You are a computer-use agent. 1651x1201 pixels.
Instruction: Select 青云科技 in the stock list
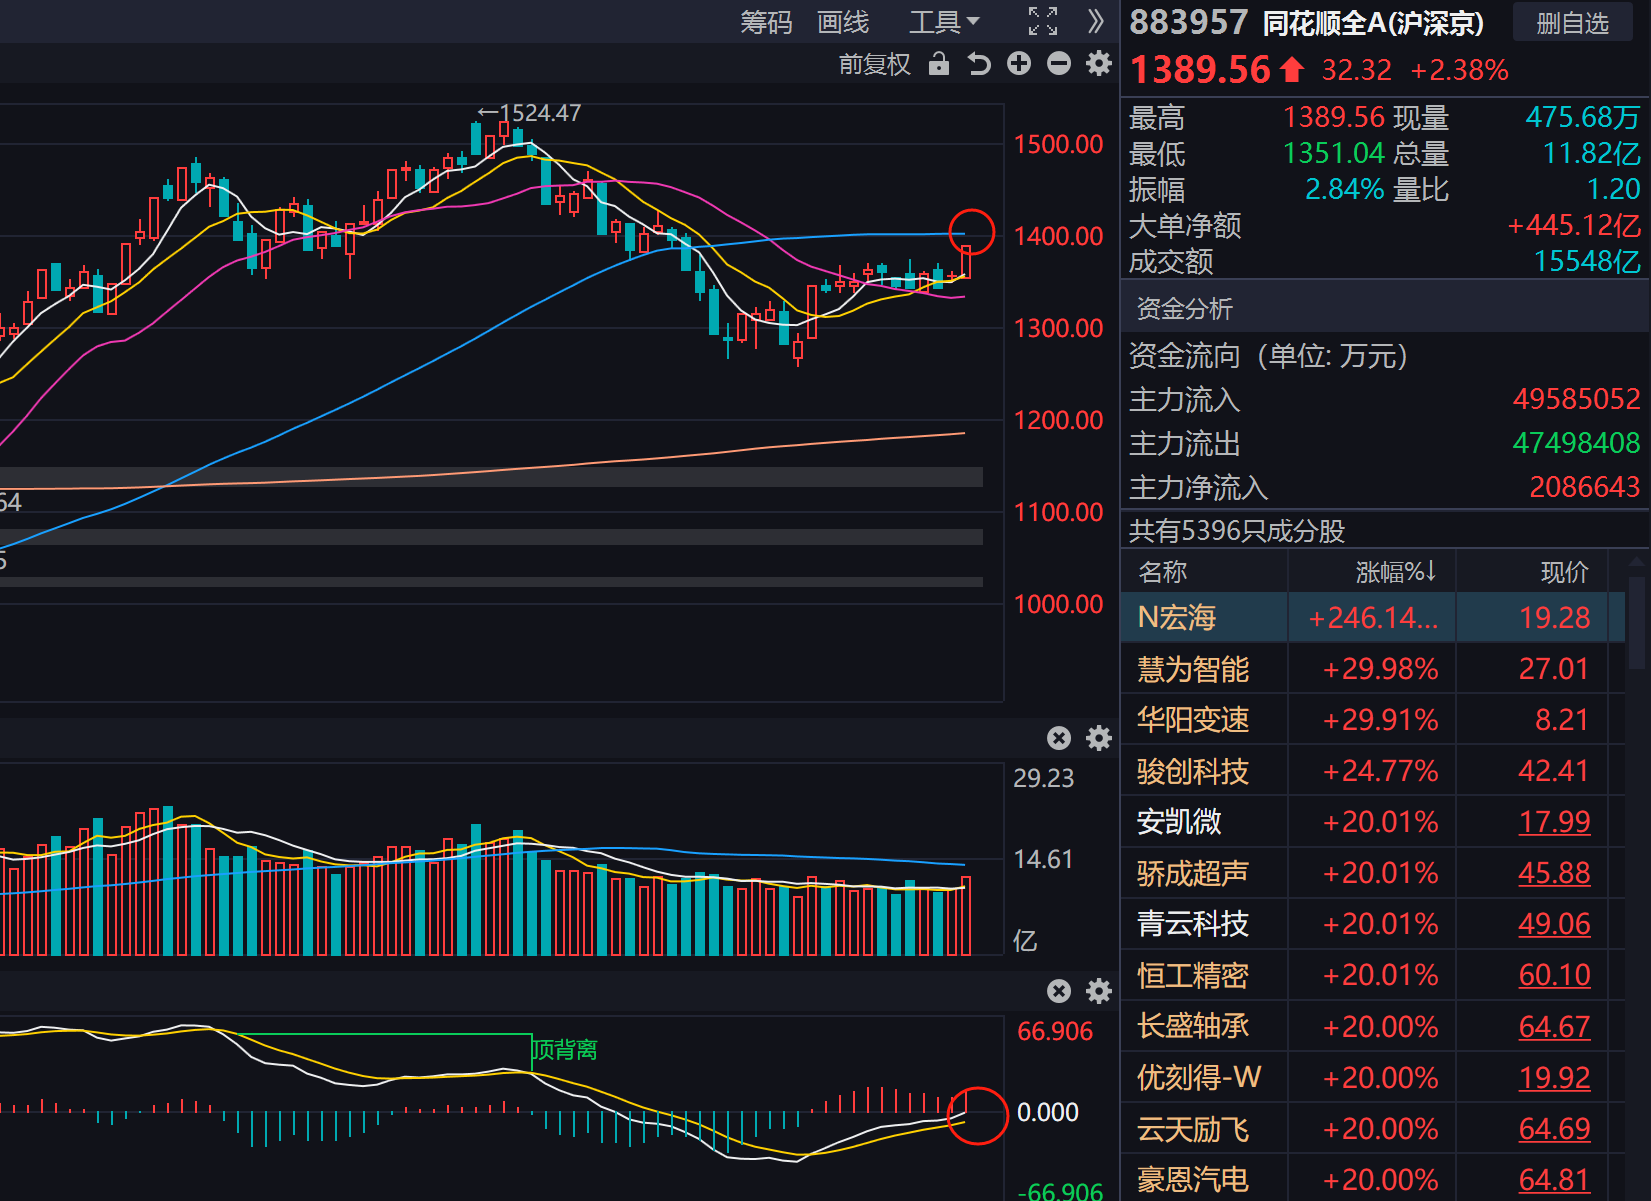click(x=1193, y=924)
